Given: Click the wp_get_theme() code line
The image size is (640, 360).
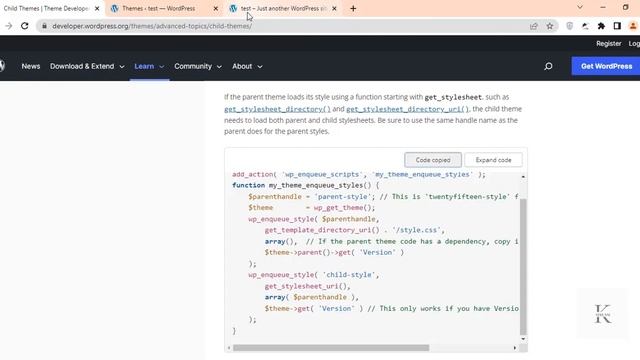Looking at the screenshot, I should [x=311, y=208].
